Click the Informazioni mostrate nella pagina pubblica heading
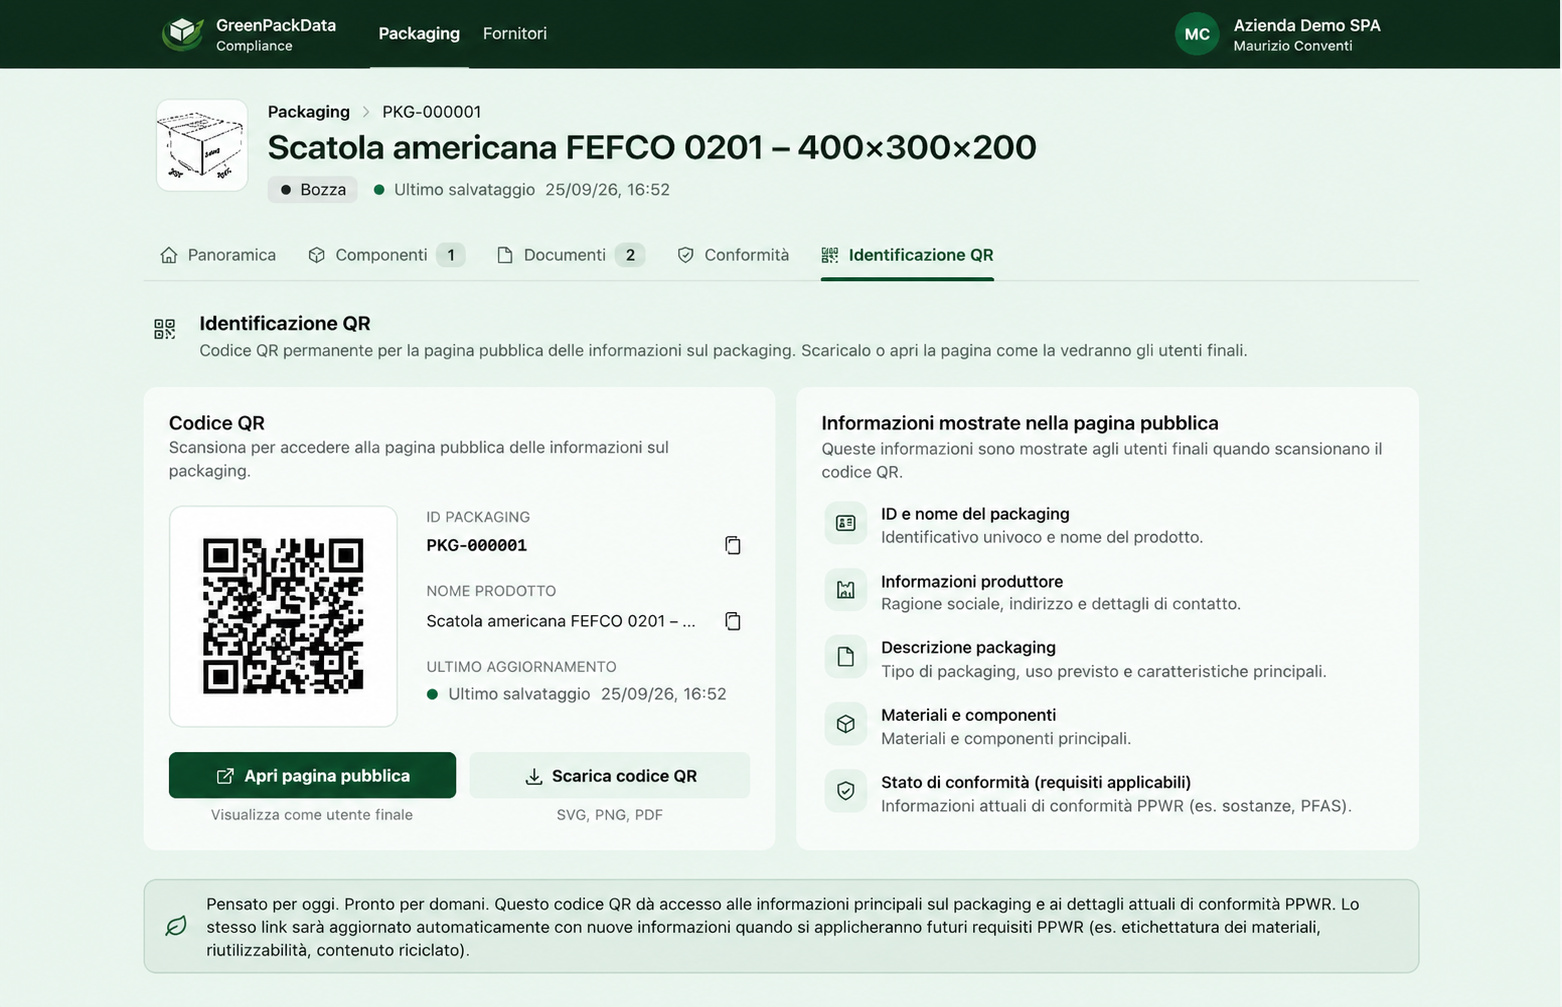 pyautogui.click(x=1020, y=423)
